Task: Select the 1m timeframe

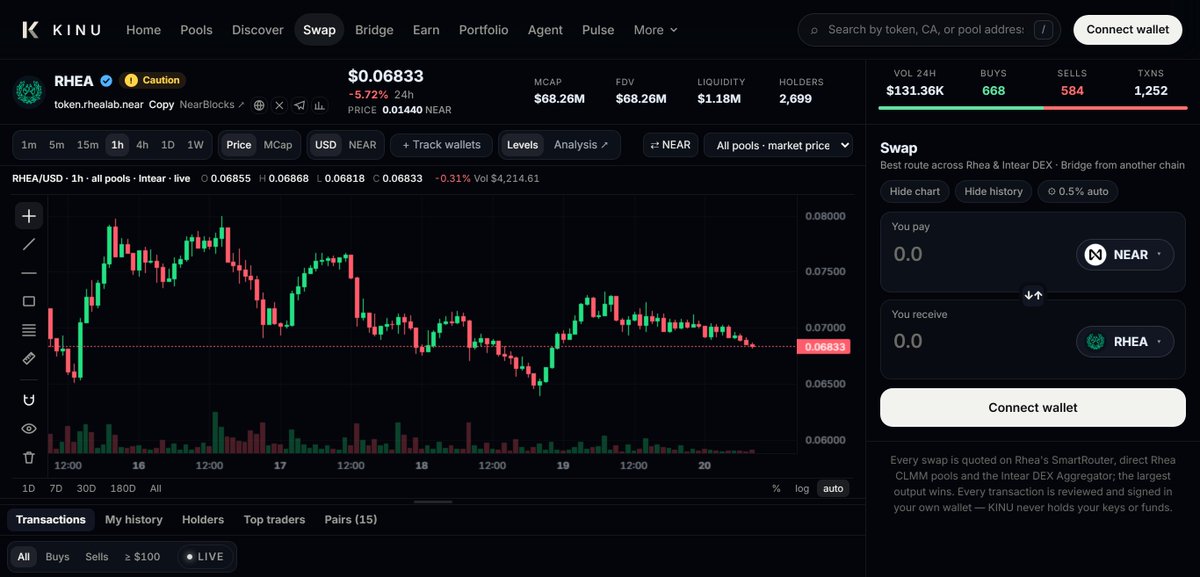Action: coord(29,145)
